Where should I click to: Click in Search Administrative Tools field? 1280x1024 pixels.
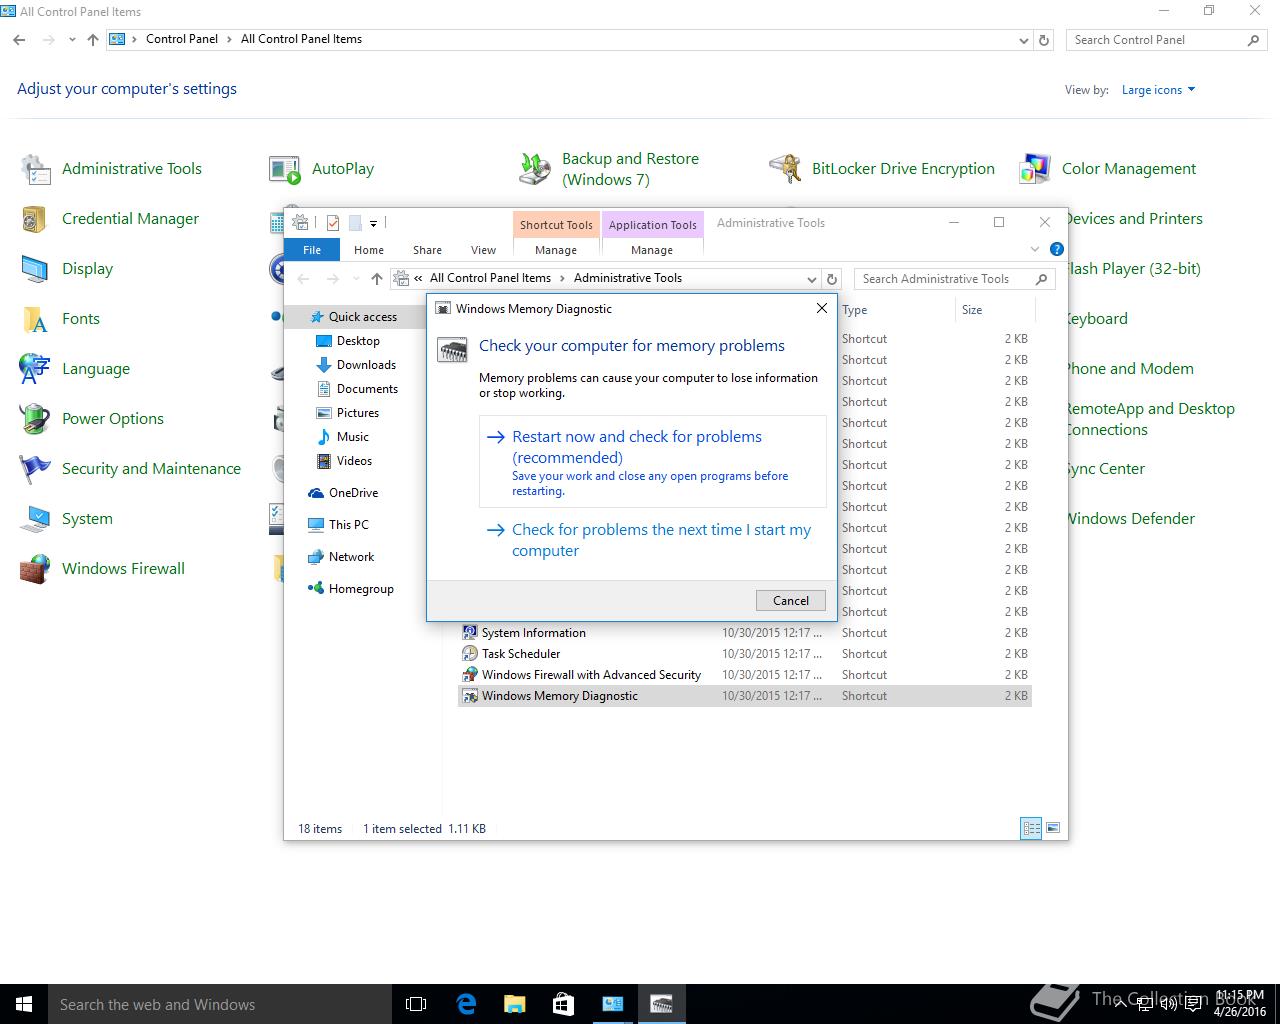(x=945, y=279)
